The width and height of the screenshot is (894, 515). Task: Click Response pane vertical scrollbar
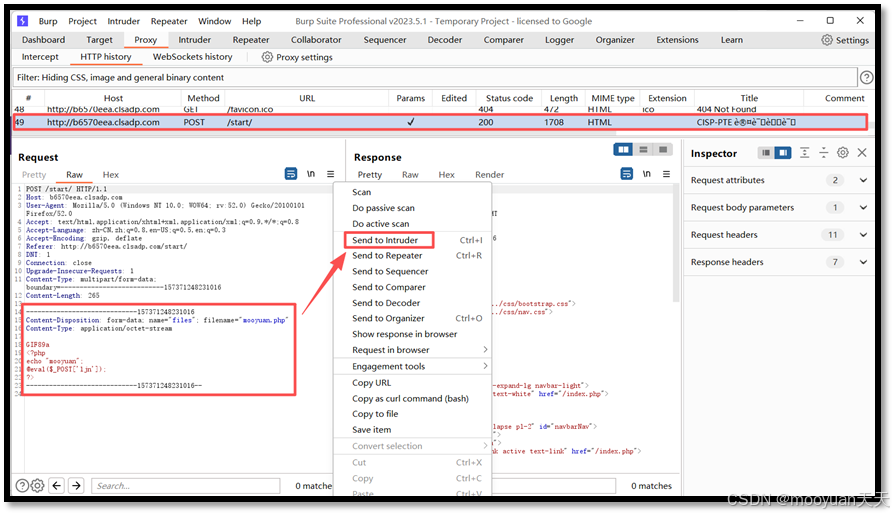pyautogui.click(x=676, y=245)
